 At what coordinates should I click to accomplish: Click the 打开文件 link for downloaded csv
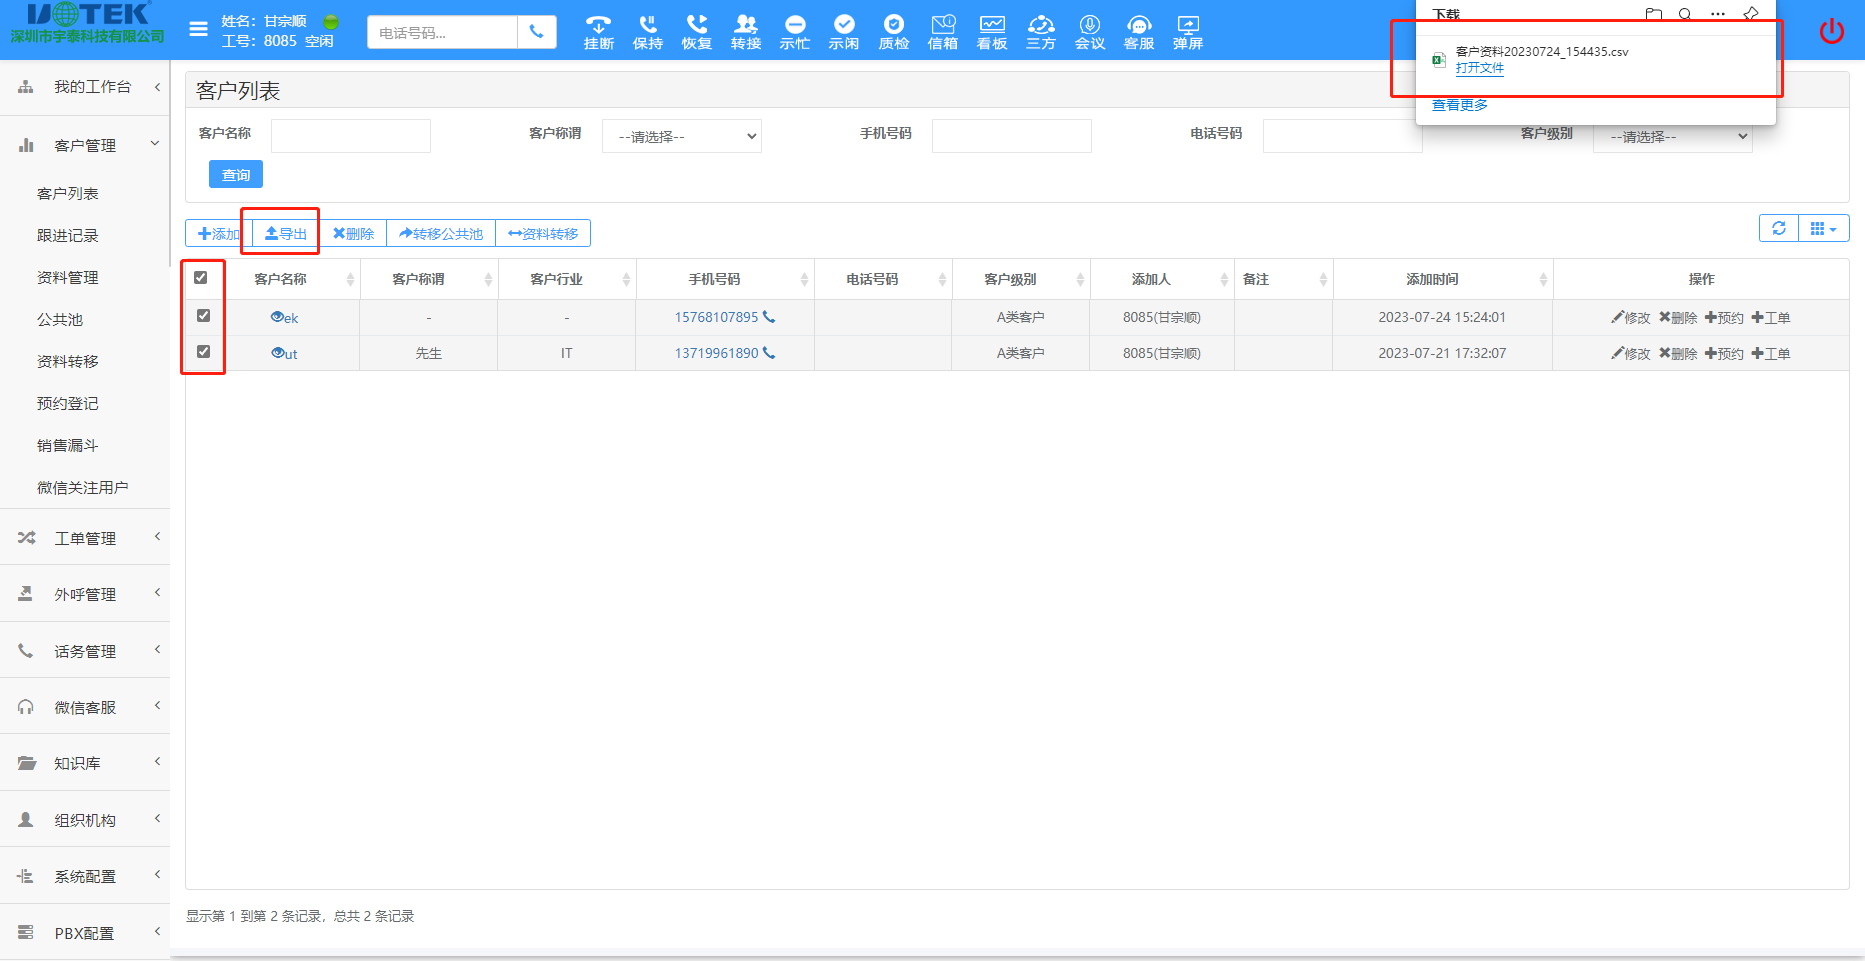[x=1479, y=68]
